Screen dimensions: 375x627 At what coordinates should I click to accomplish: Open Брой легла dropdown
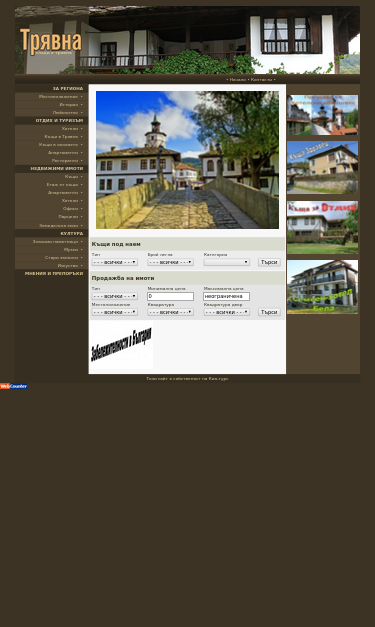[x=171, y=262]
